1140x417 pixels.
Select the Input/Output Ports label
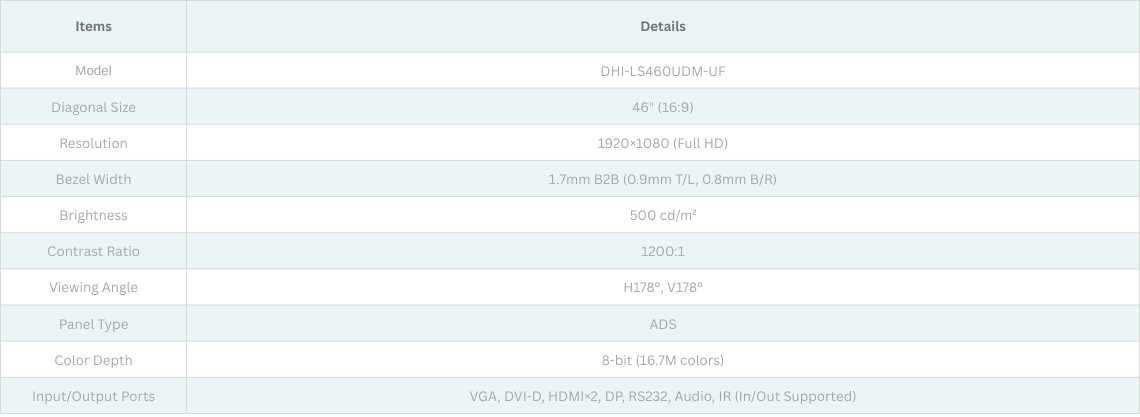coord(93,396)
